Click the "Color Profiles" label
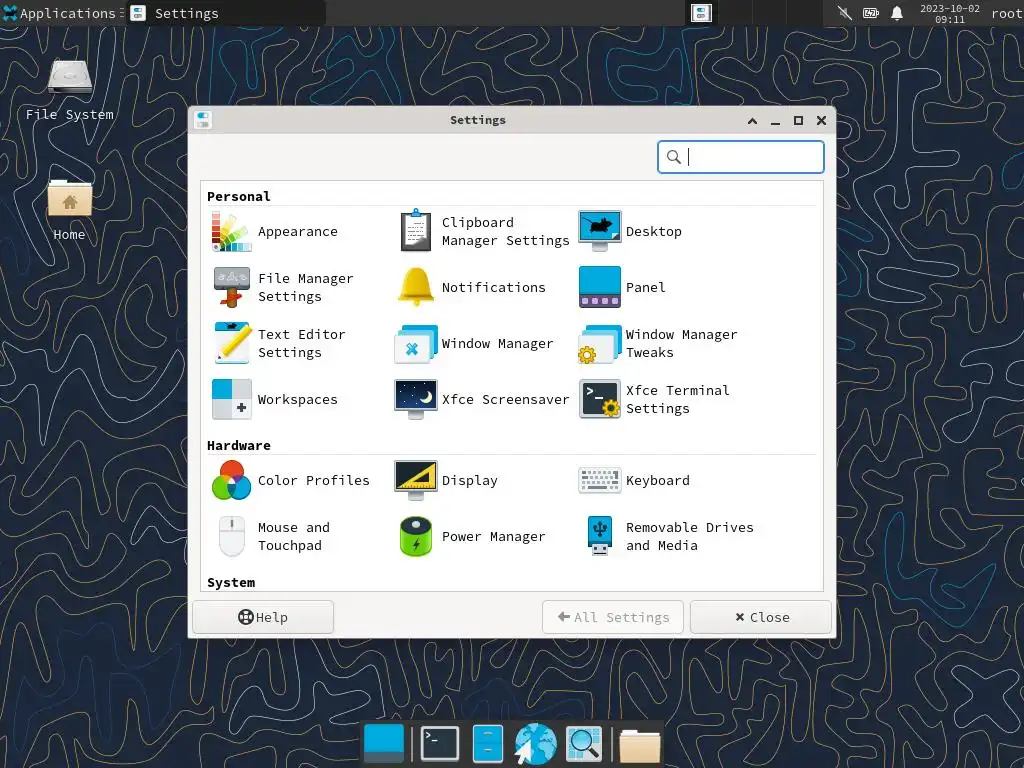The width and height of the screenshot is (1024, 768). [313, 480]
